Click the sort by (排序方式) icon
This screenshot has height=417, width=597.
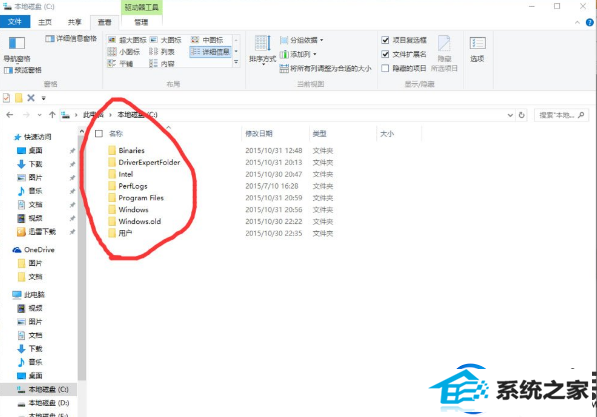[262, 50]
